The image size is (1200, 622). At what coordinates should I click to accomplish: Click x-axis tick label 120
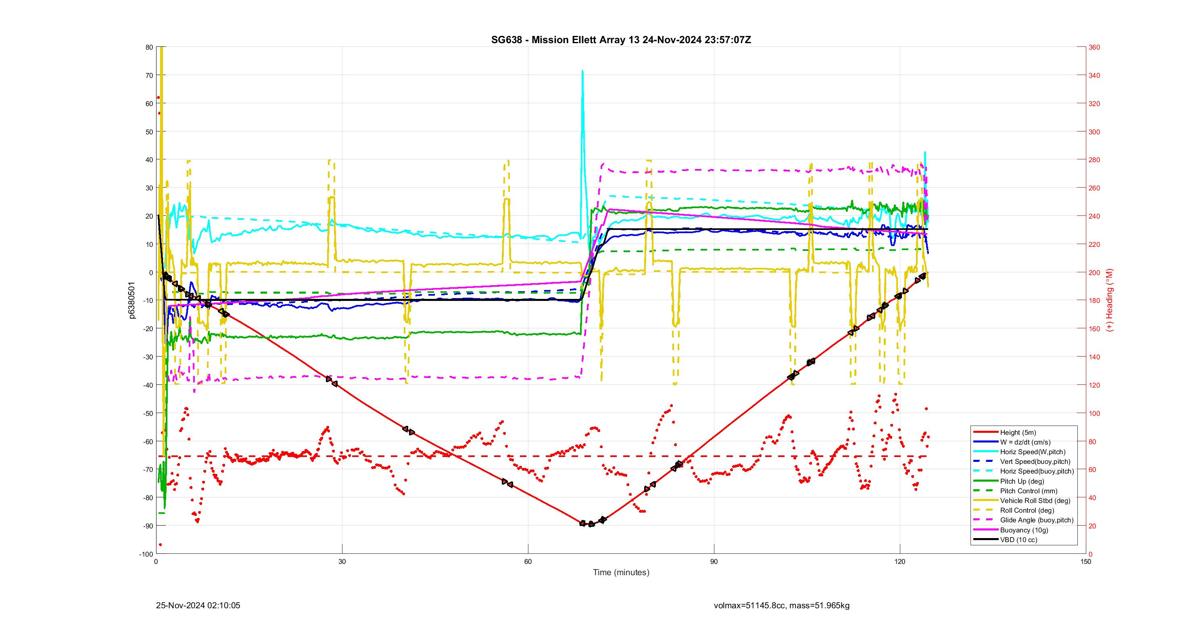(900, 562)
